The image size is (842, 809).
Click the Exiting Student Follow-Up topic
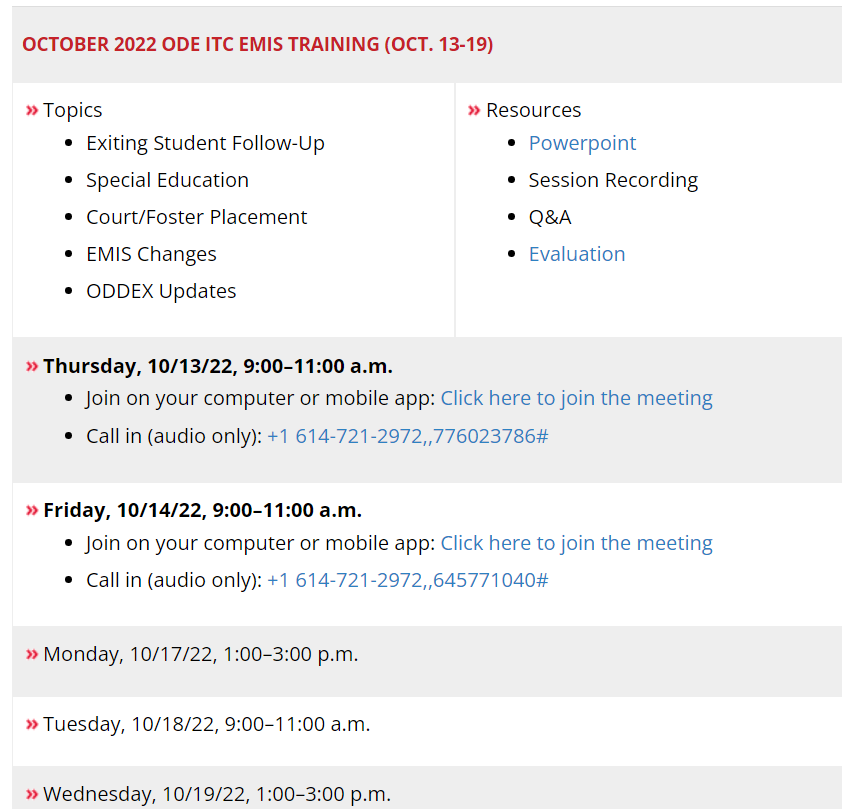[x=205, y=143]
